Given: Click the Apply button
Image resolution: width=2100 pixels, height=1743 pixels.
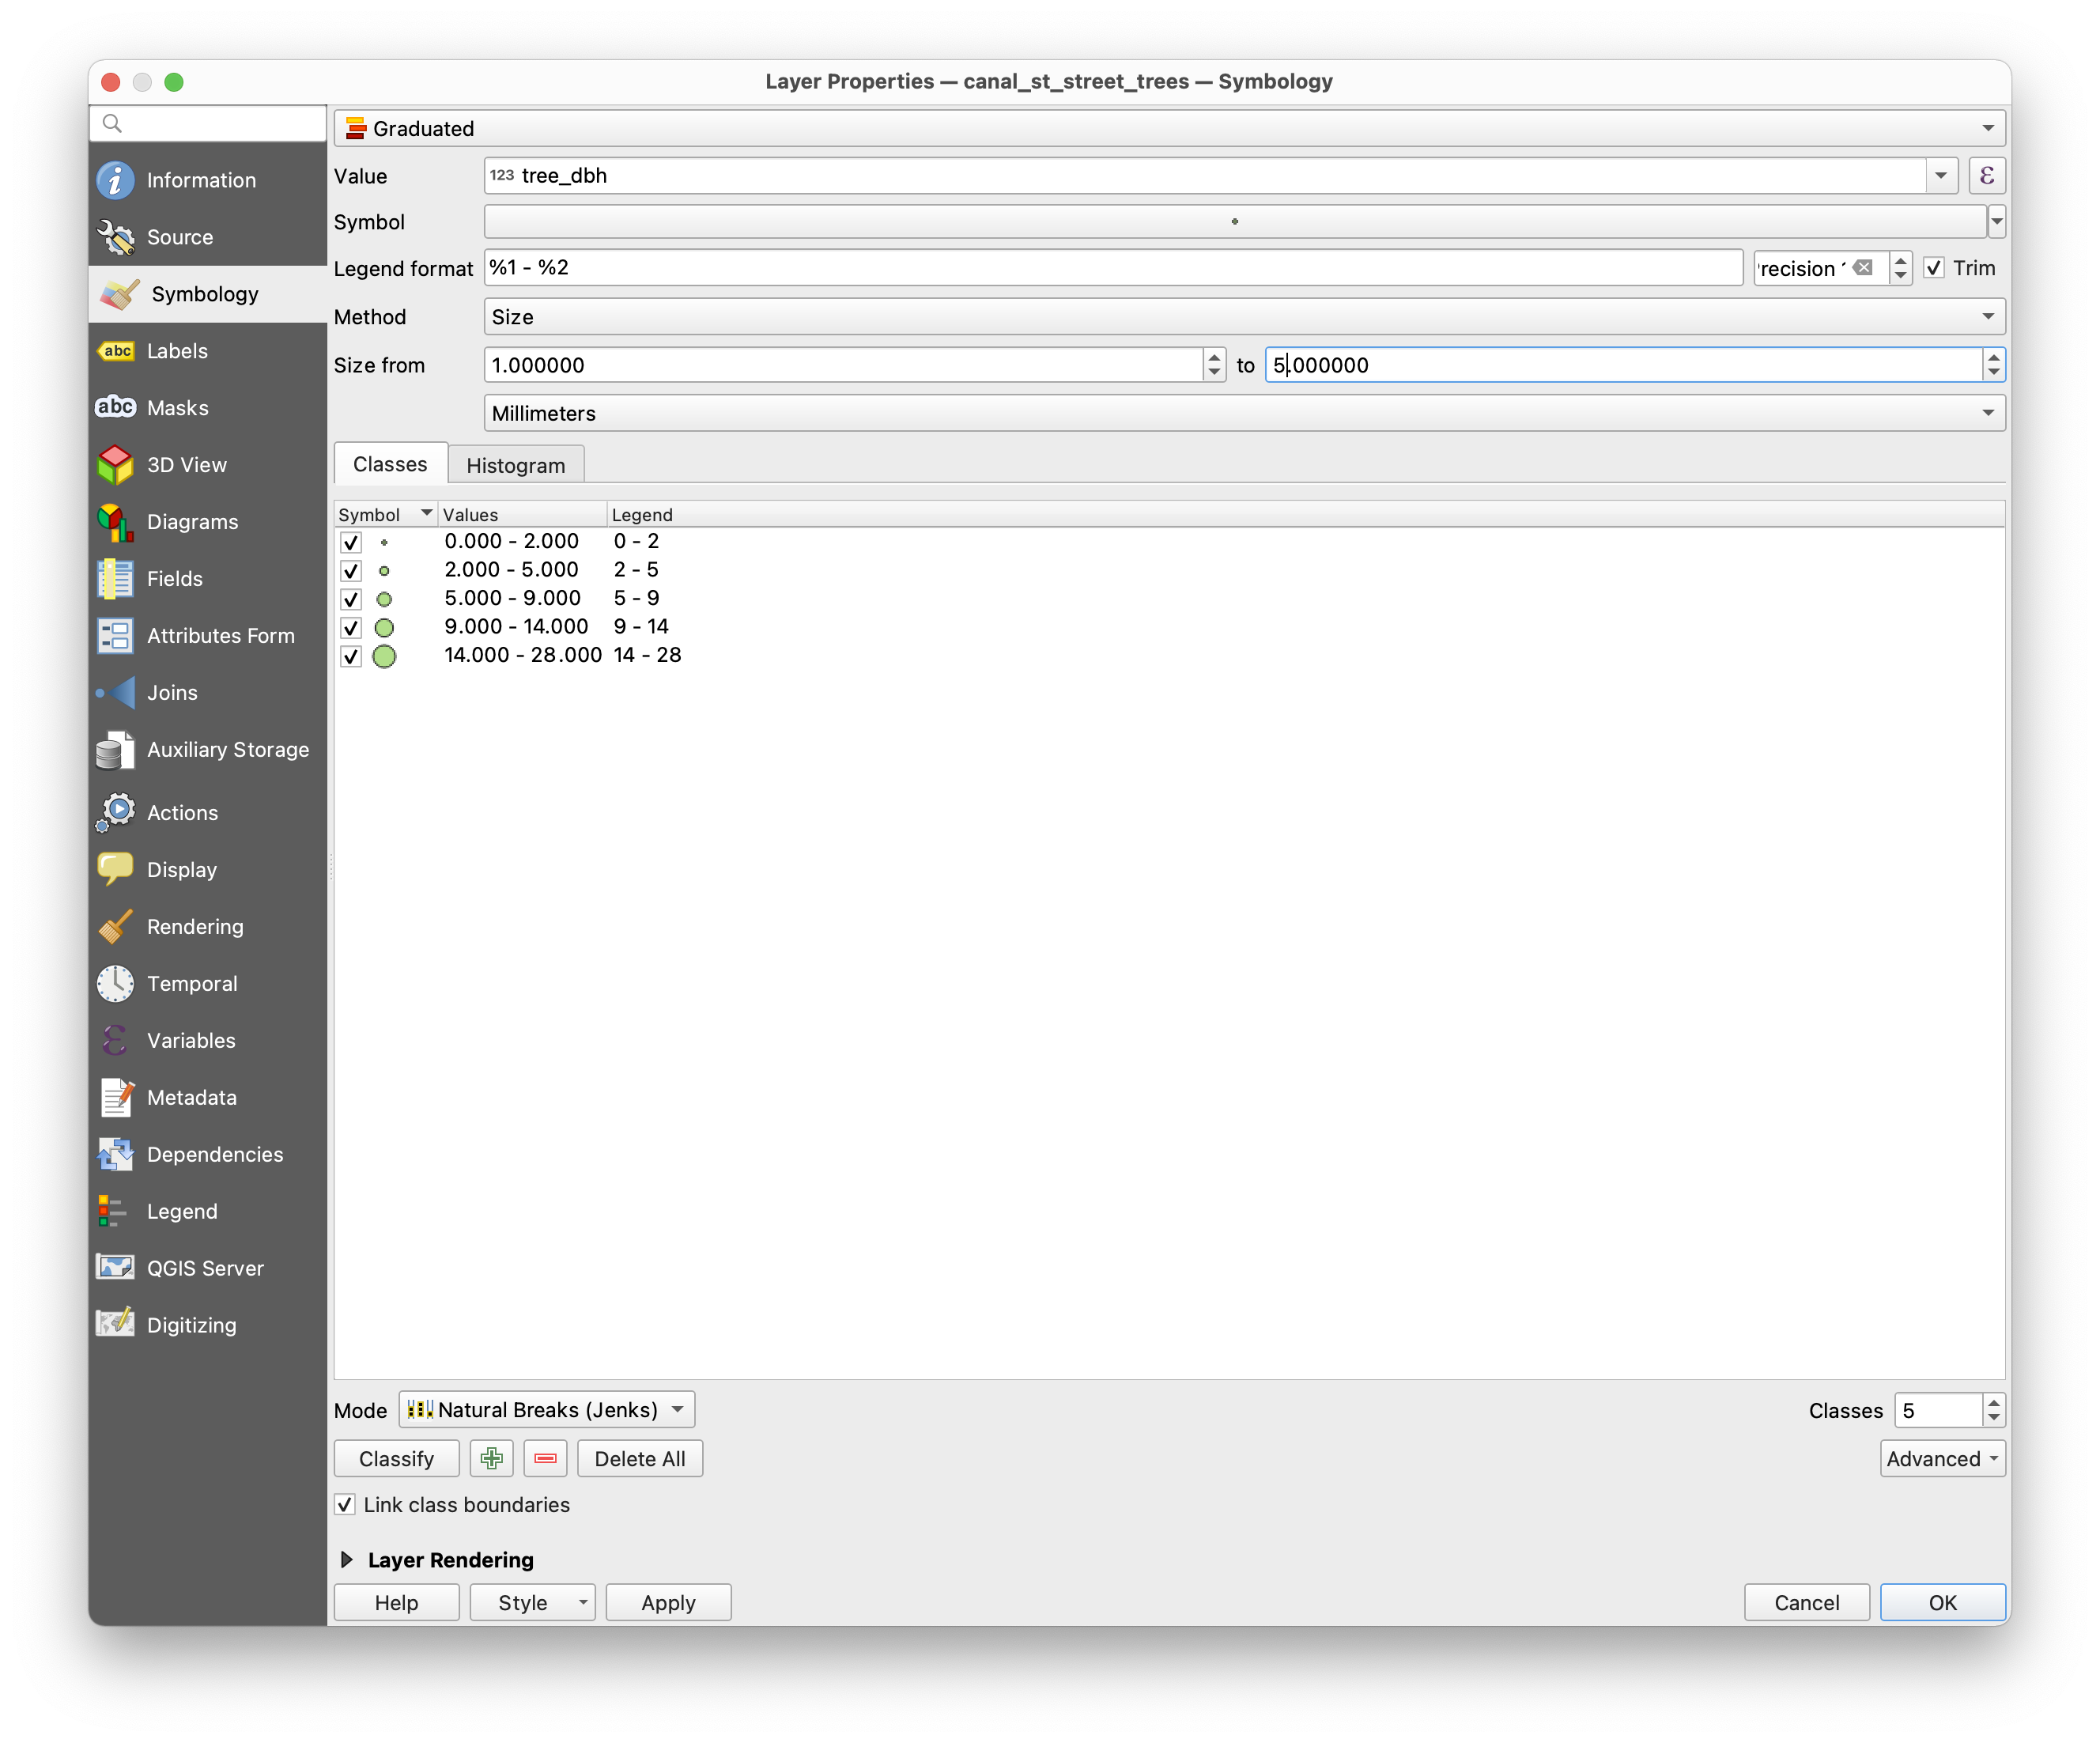Looking at the screenshot, I should click(668, 1603).
